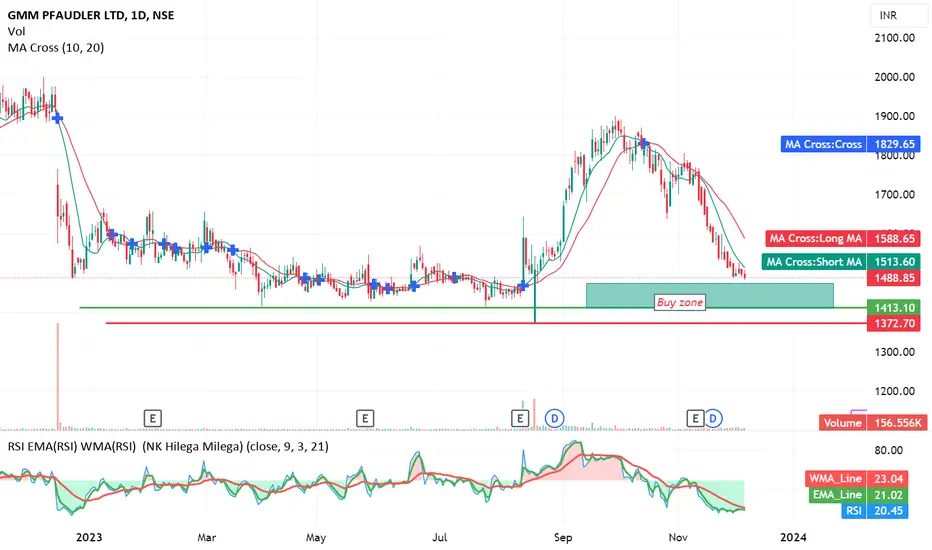Select the EMA_Line 21.02 label
The image size is (932, 550).
click(x=858, y=494)
